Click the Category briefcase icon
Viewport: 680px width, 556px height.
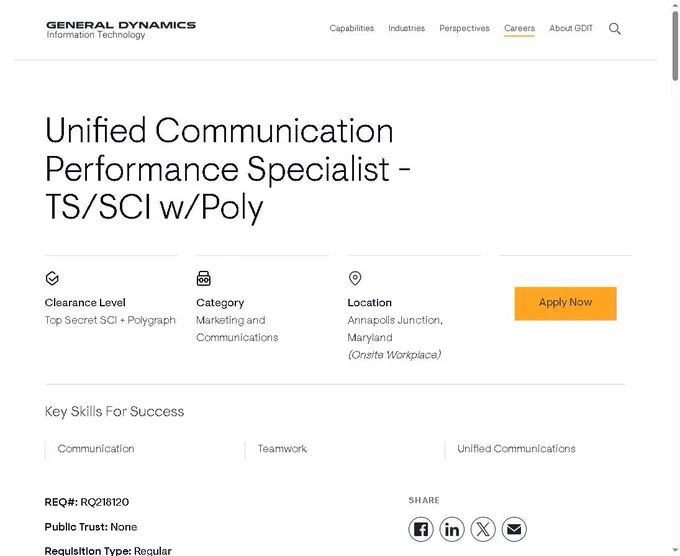(x=203, y=278)
